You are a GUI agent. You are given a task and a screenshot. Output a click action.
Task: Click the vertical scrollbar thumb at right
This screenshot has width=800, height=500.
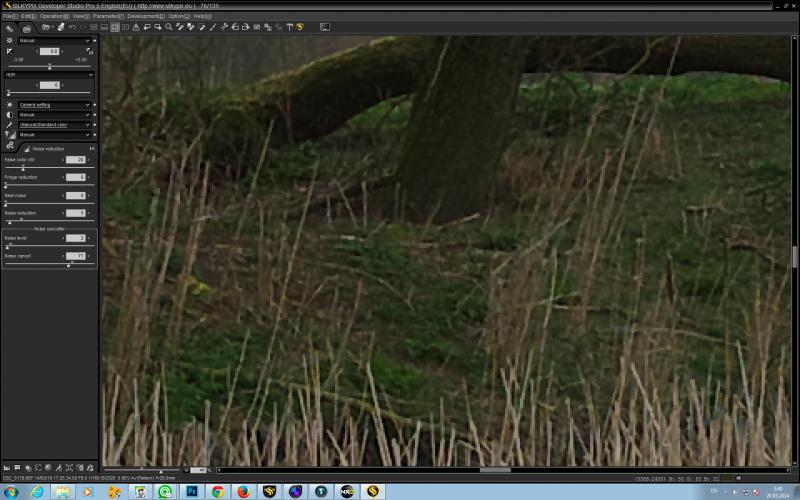coord(794,256)
